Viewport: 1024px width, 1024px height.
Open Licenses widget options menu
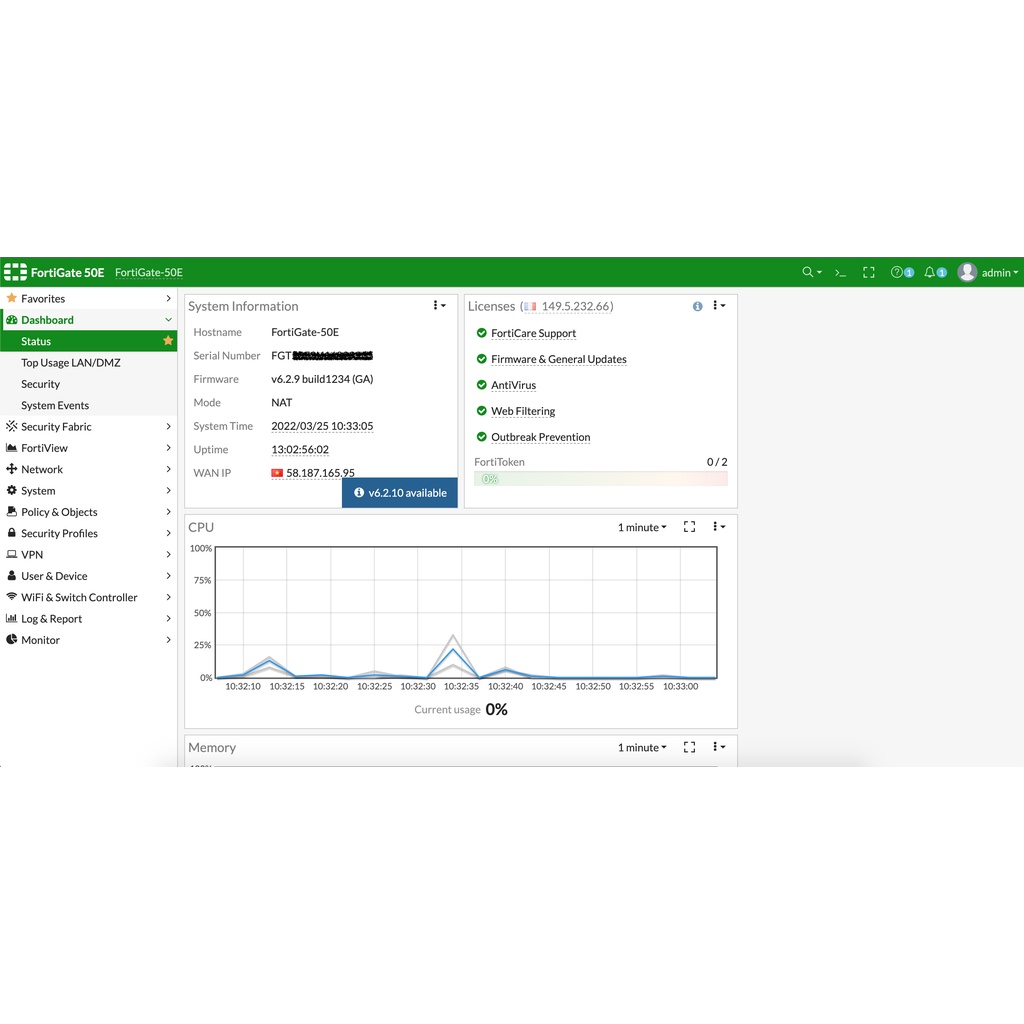click(718, 306)
